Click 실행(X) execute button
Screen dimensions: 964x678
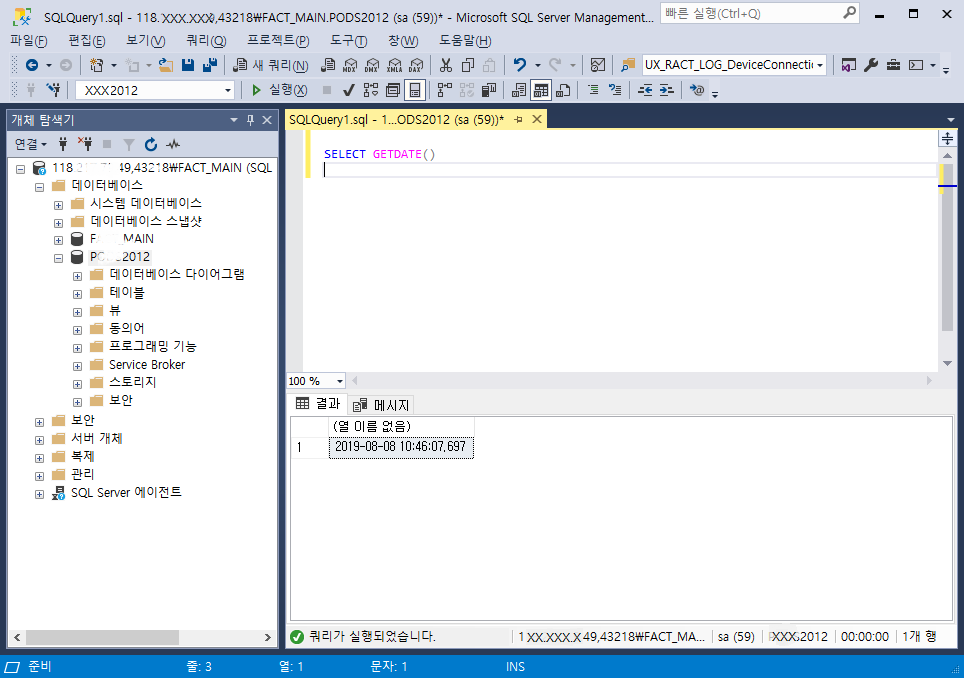280,90
